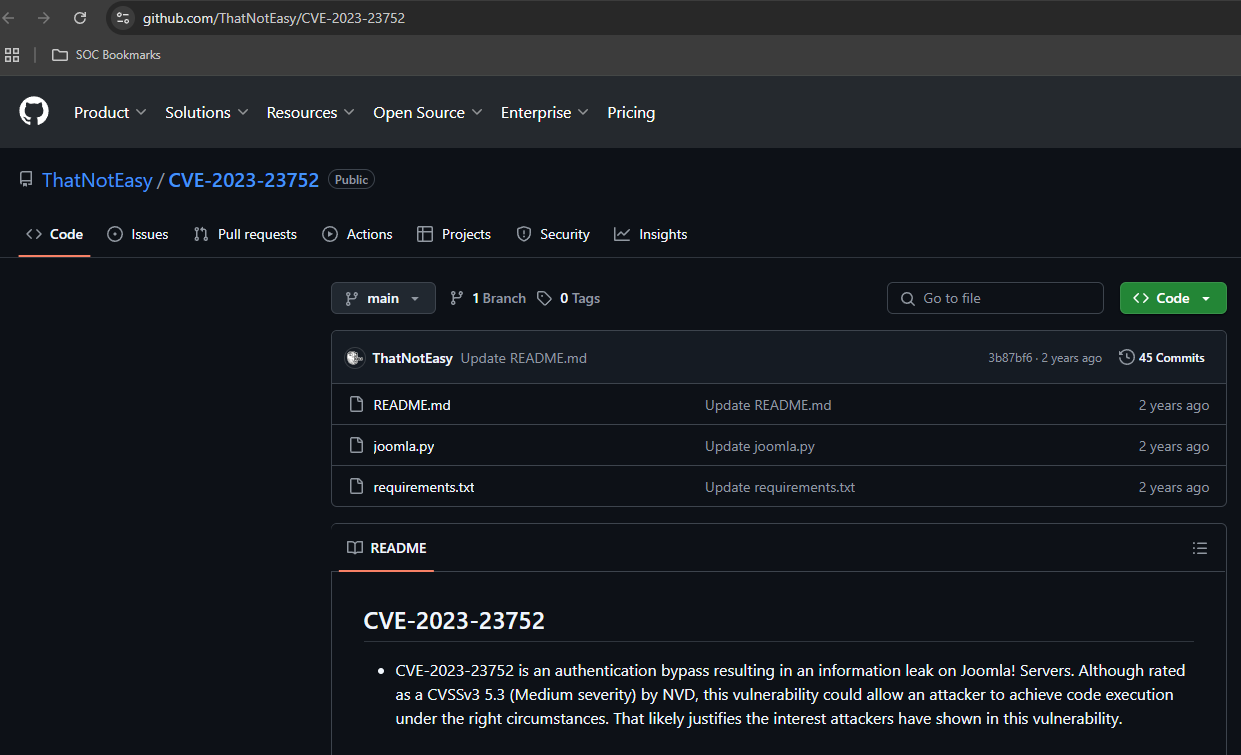Screen dimensions: 1241x755
Task: Expand the Product navigation menu
Action: (x=110, y=112)
